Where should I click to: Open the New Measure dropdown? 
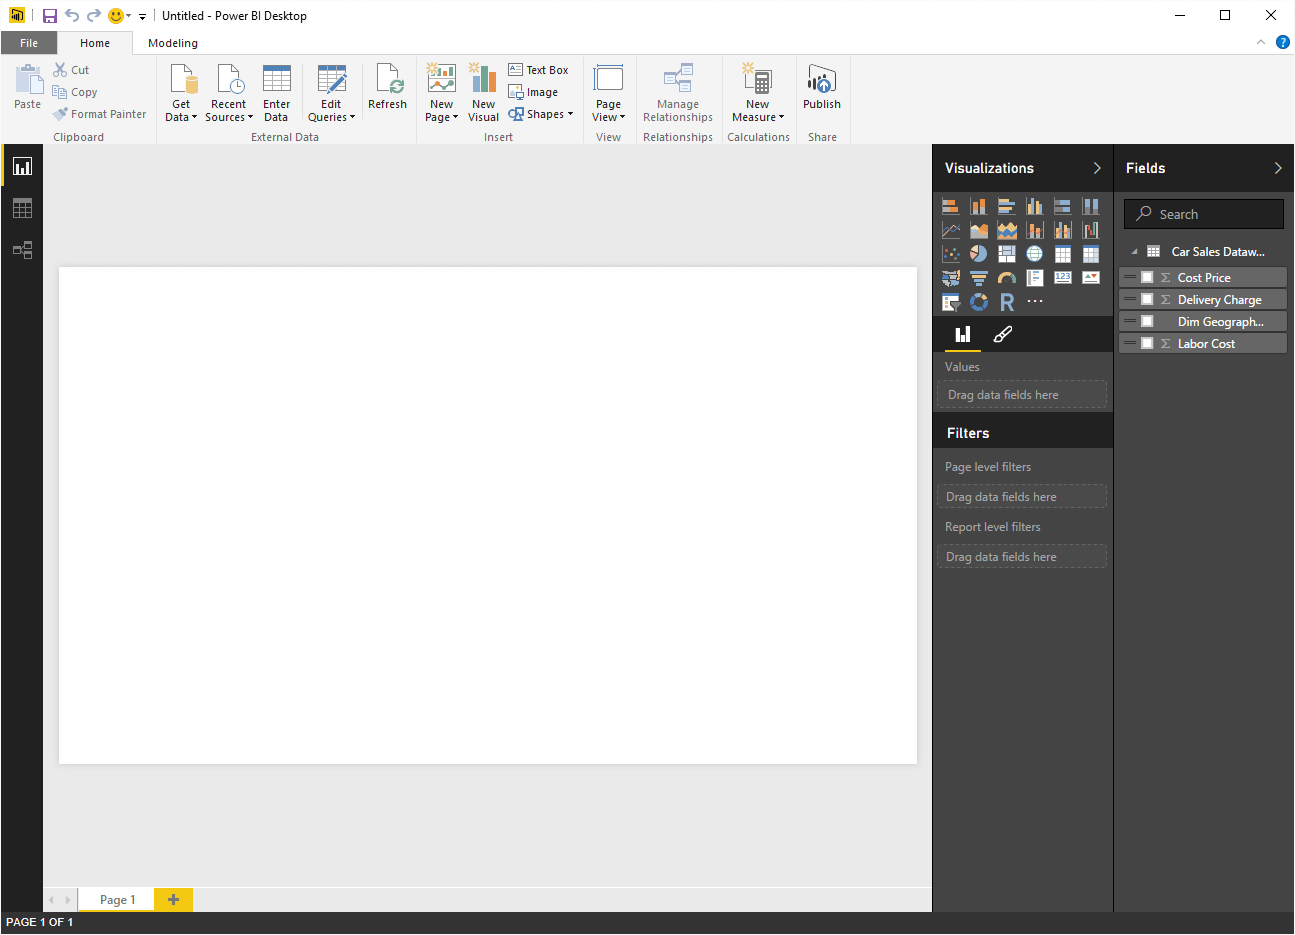pos(757,94)
